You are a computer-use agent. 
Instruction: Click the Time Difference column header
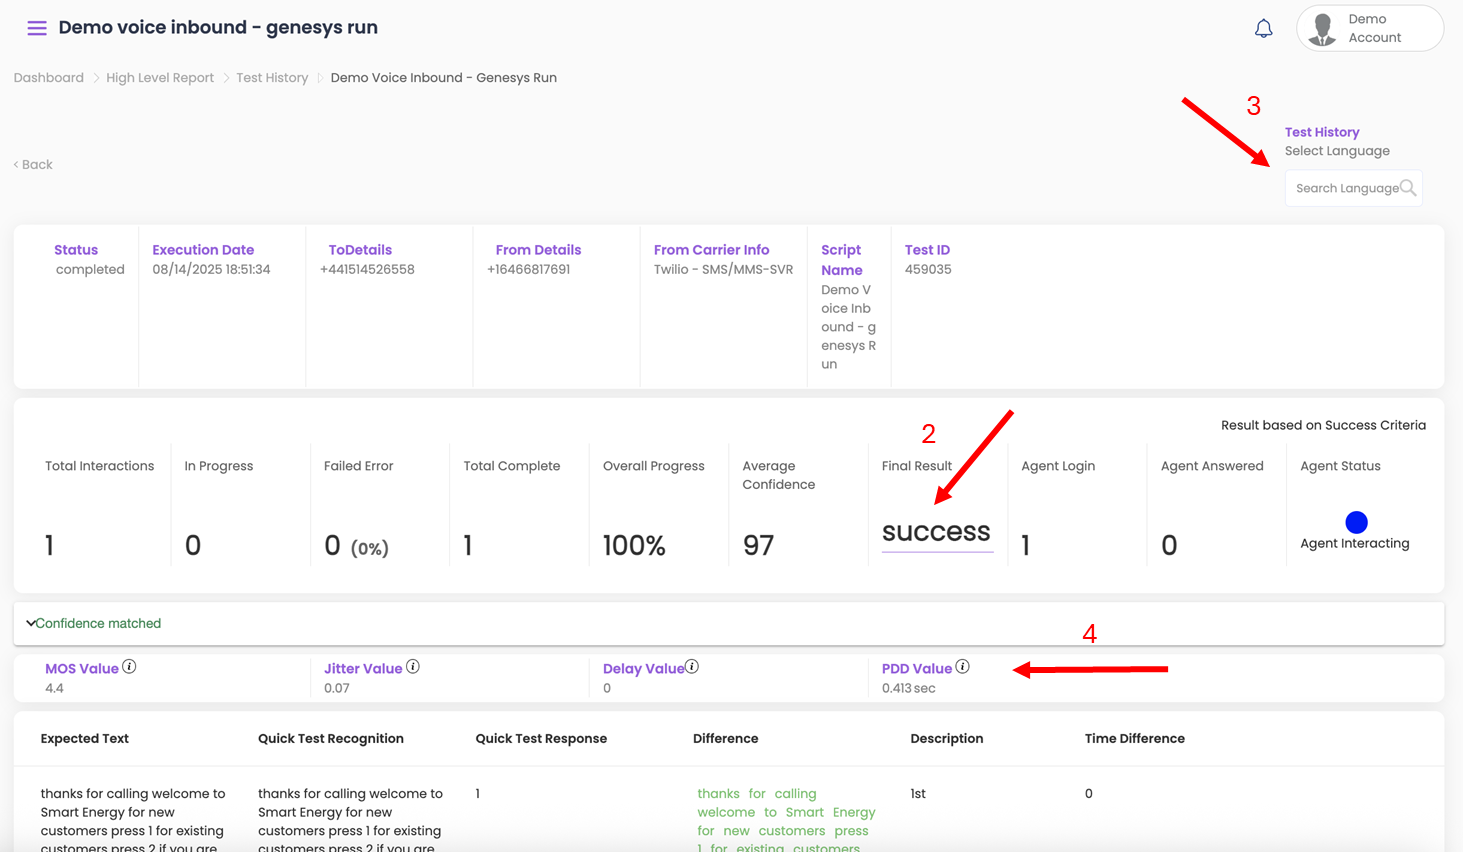click(1134, 739)
